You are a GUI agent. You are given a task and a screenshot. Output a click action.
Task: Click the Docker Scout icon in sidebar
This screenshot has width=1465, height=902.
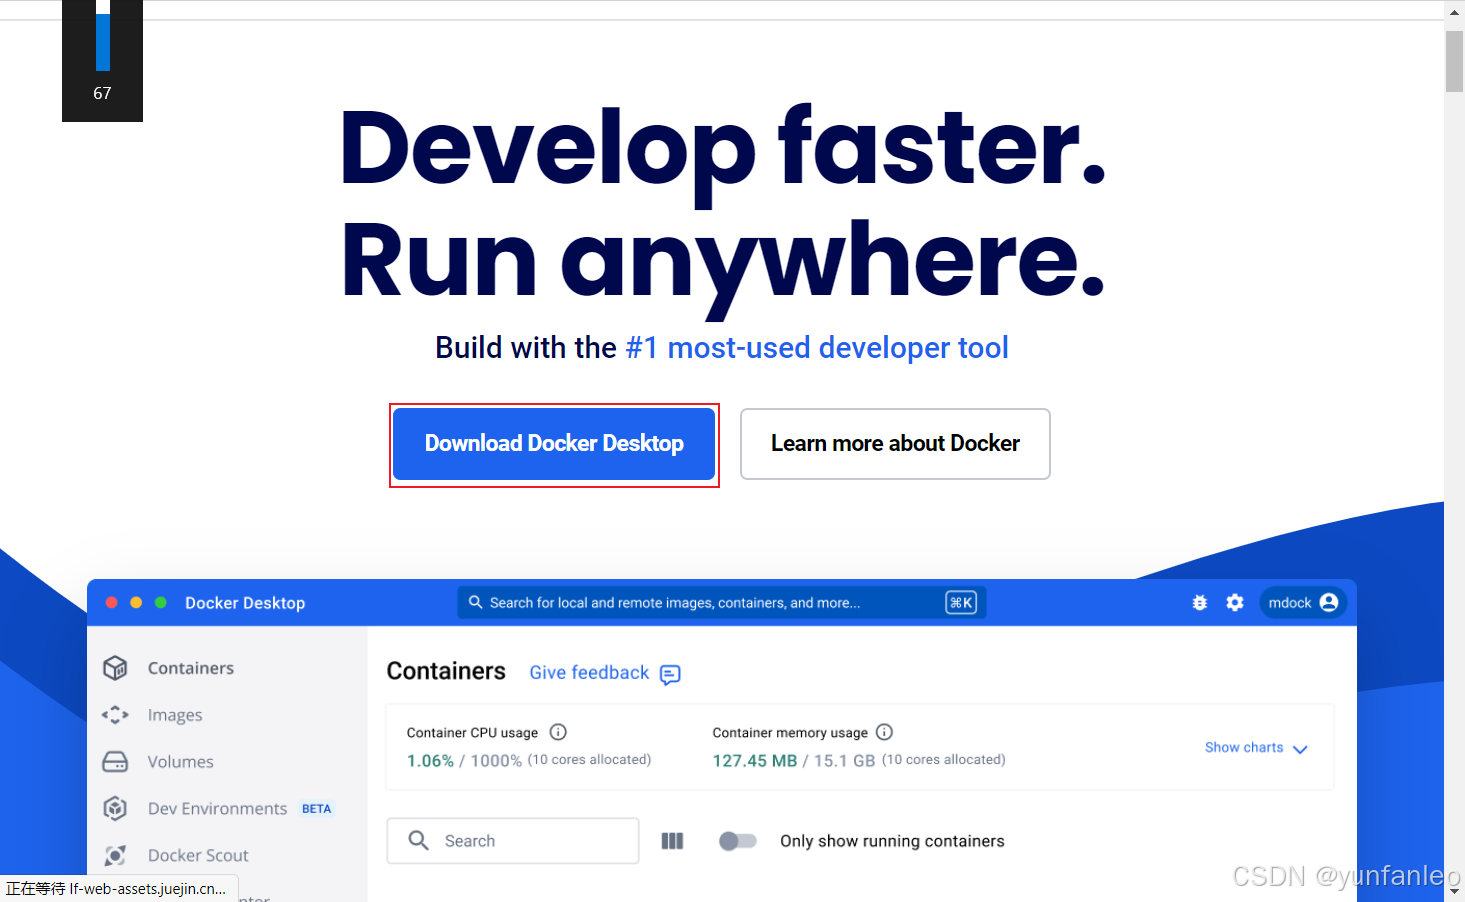[115, 855]
